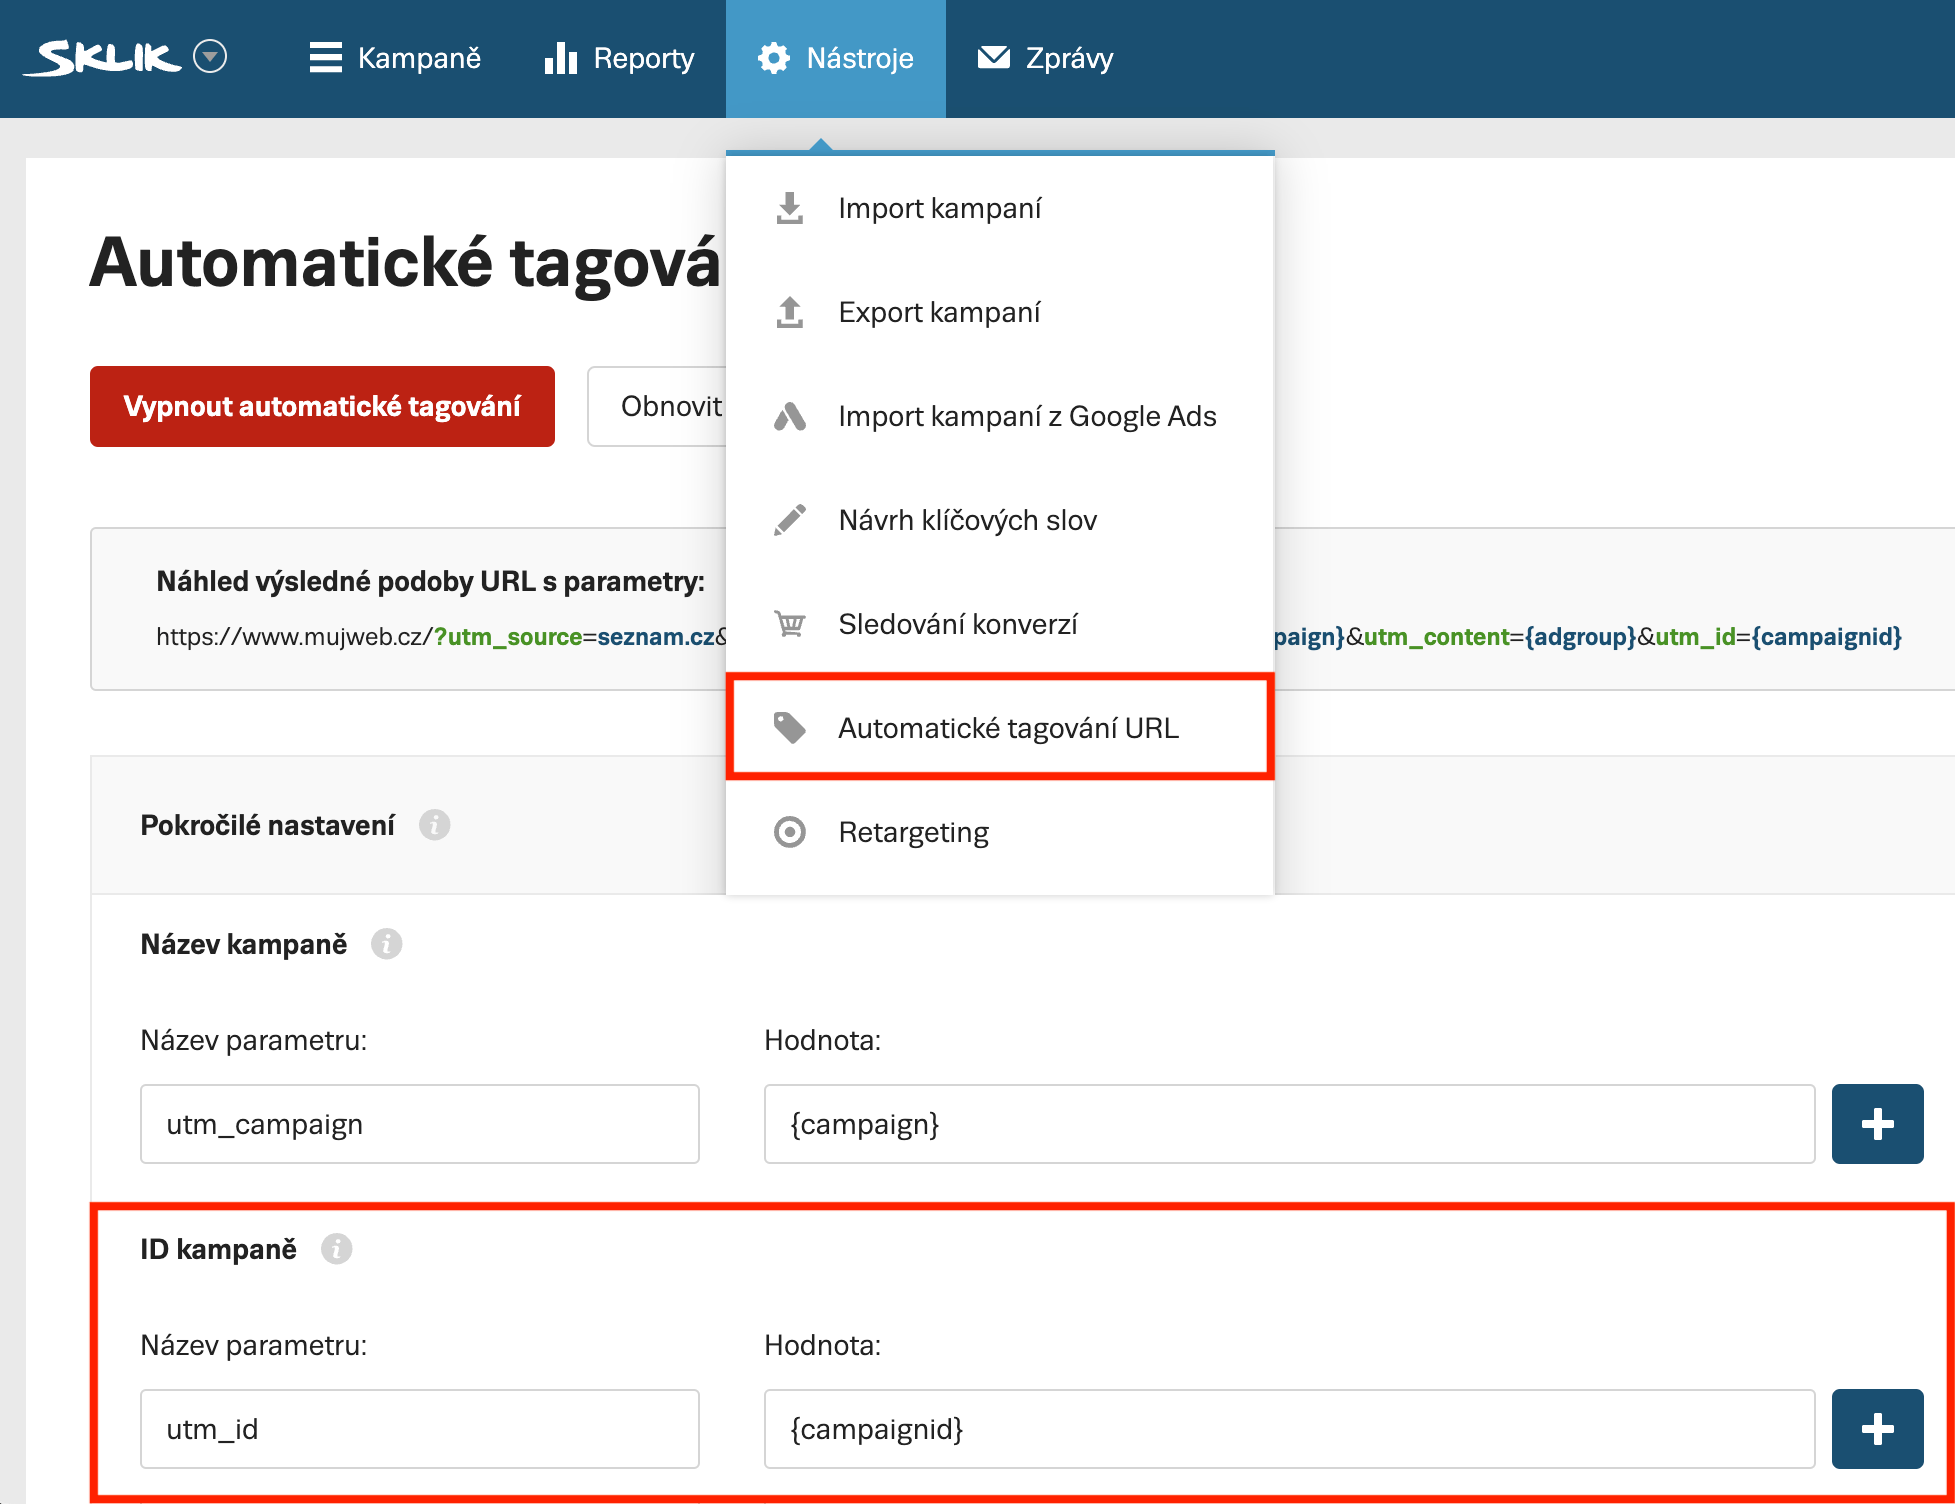Viewport: 1955px width, 1504px height.
Task: Click the Google Ads logo icon
Action: click(790, 416)
